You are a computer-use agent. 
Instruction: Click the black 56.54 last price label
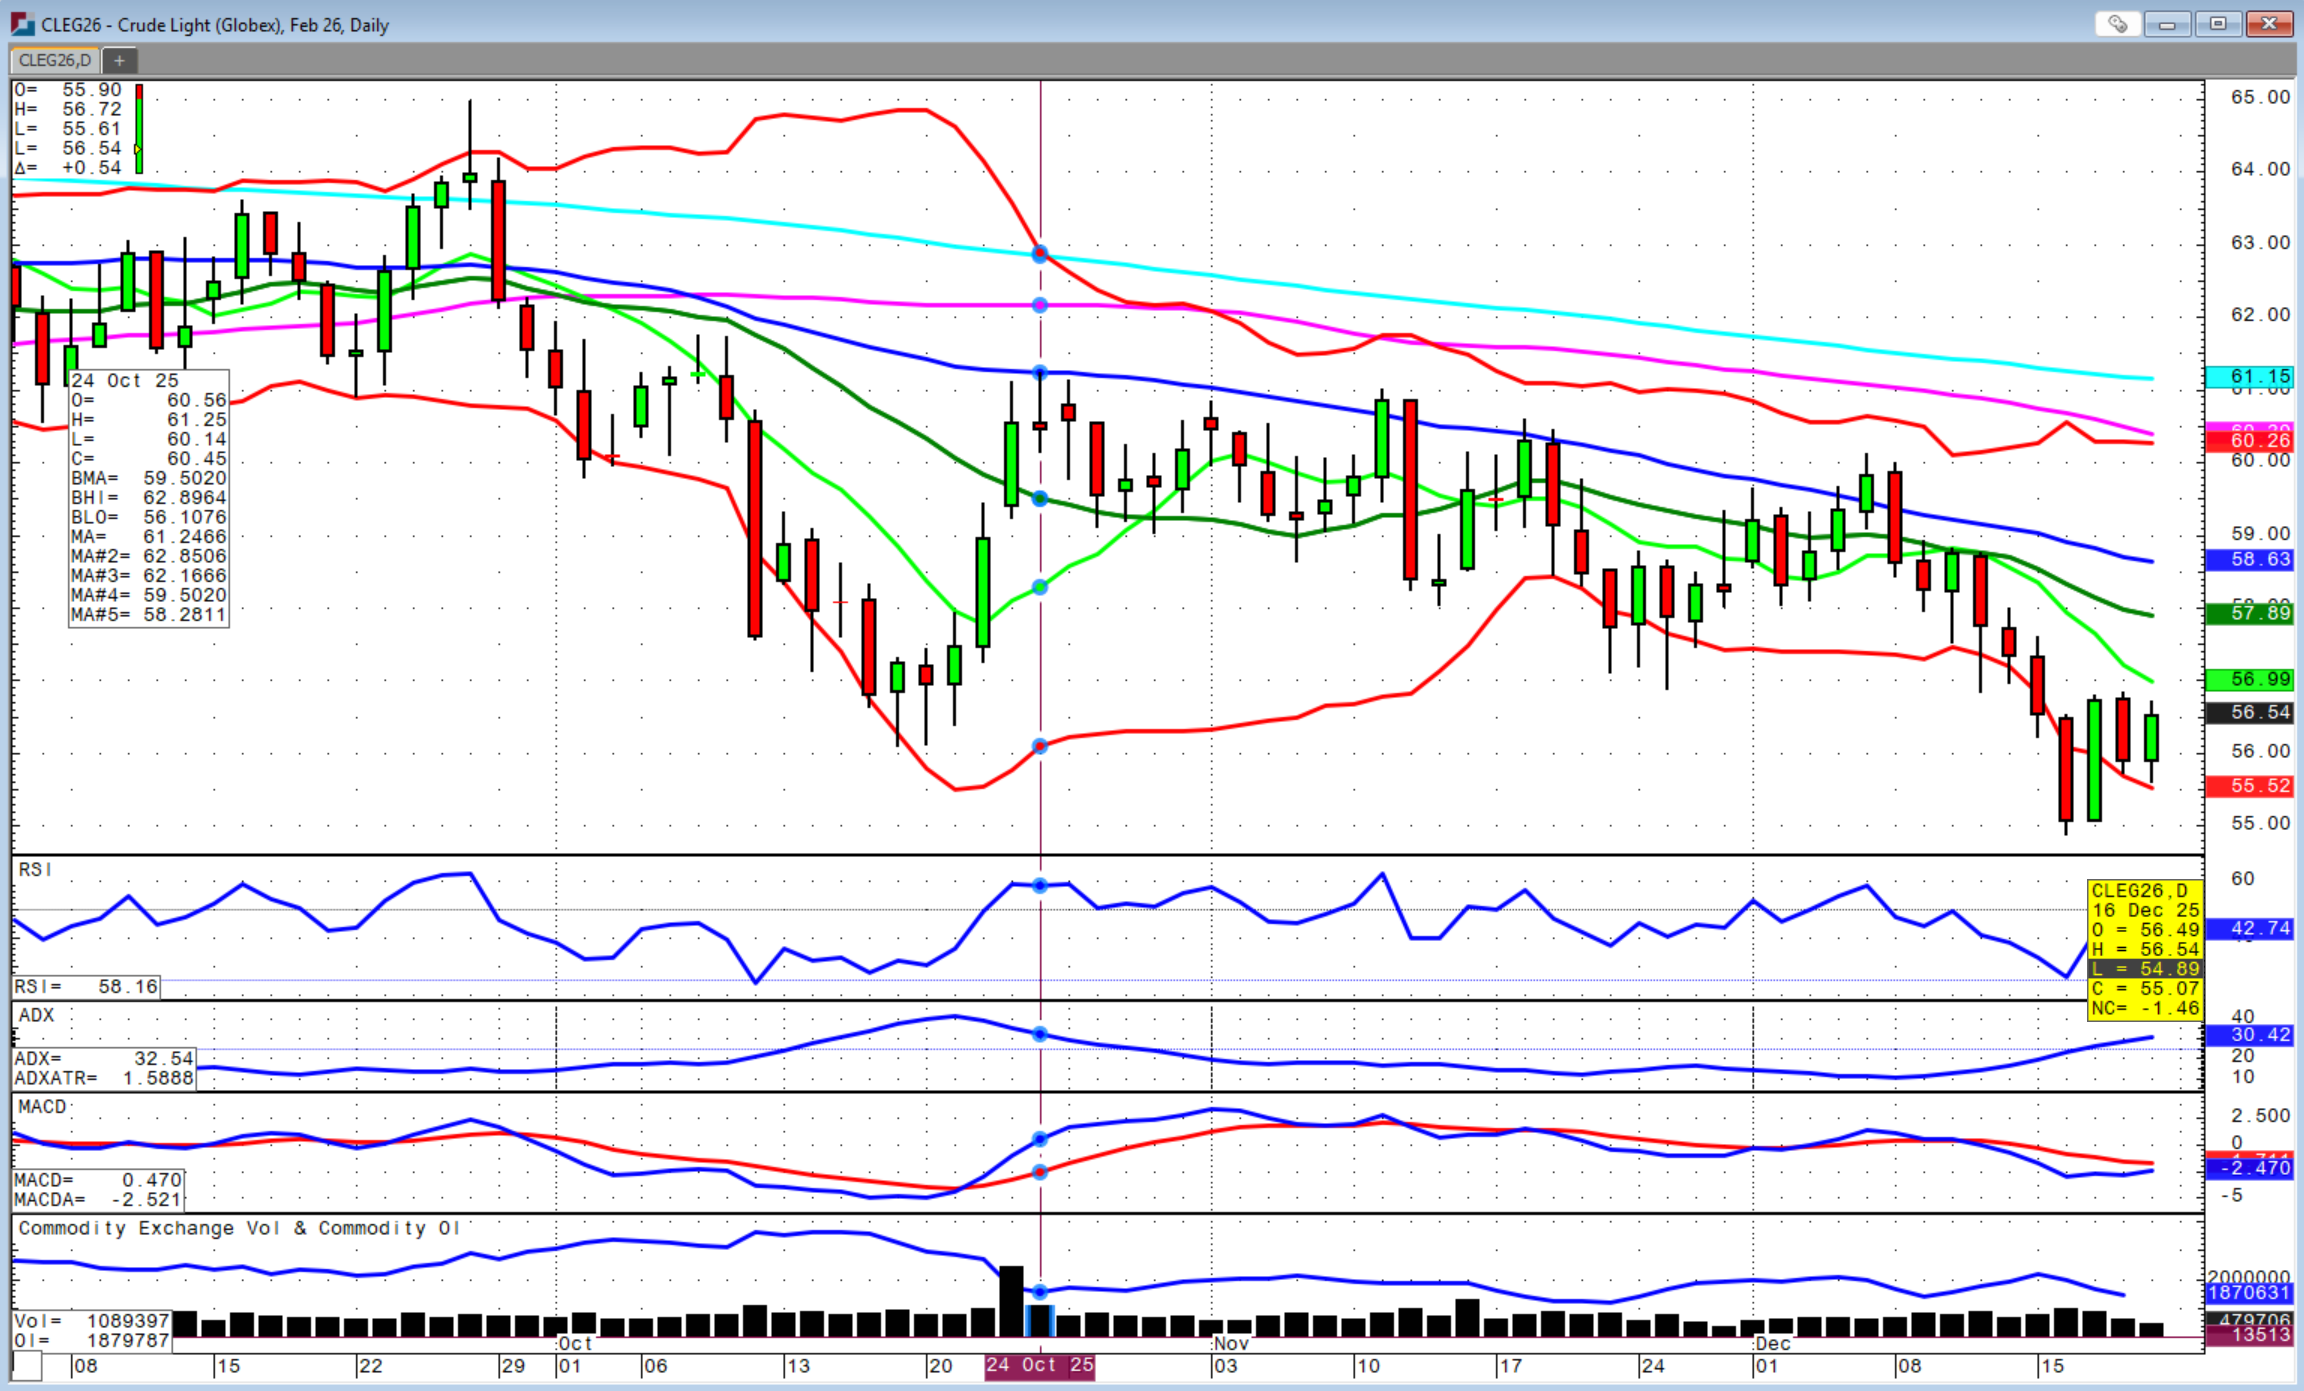(2253, 712)
